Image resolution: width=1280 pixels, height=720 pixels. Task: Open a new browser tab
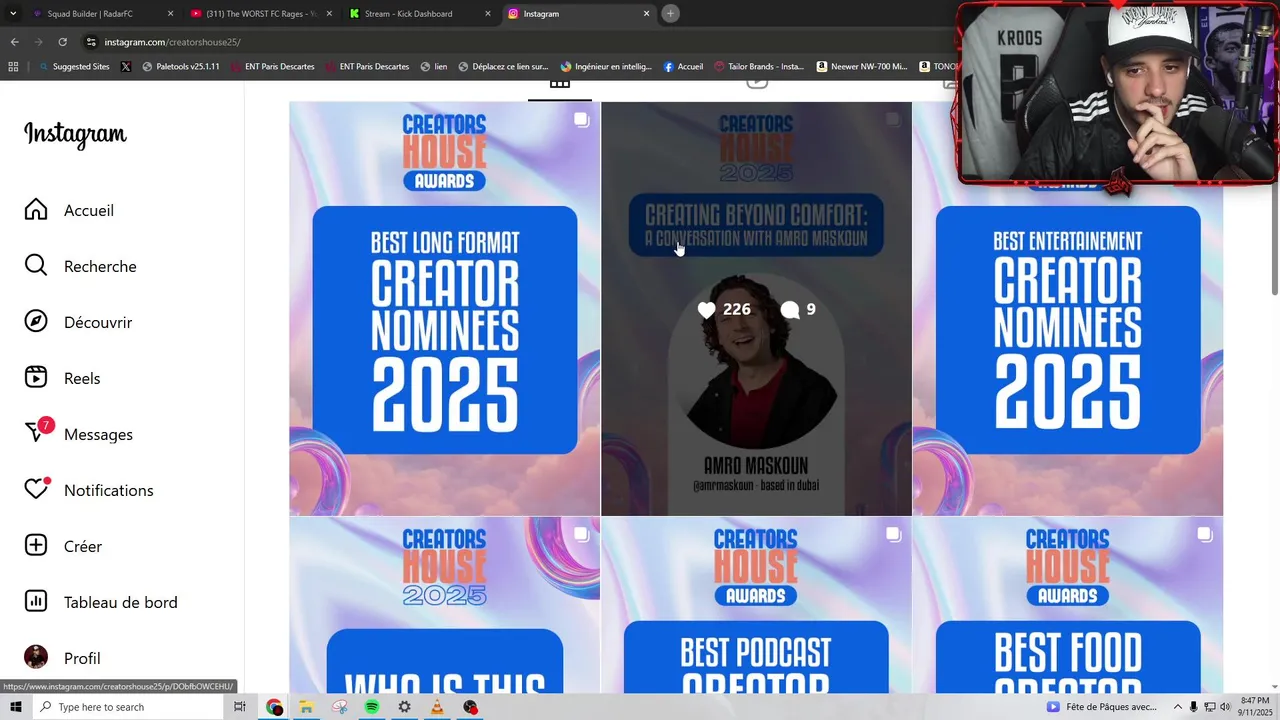[671, 13]
